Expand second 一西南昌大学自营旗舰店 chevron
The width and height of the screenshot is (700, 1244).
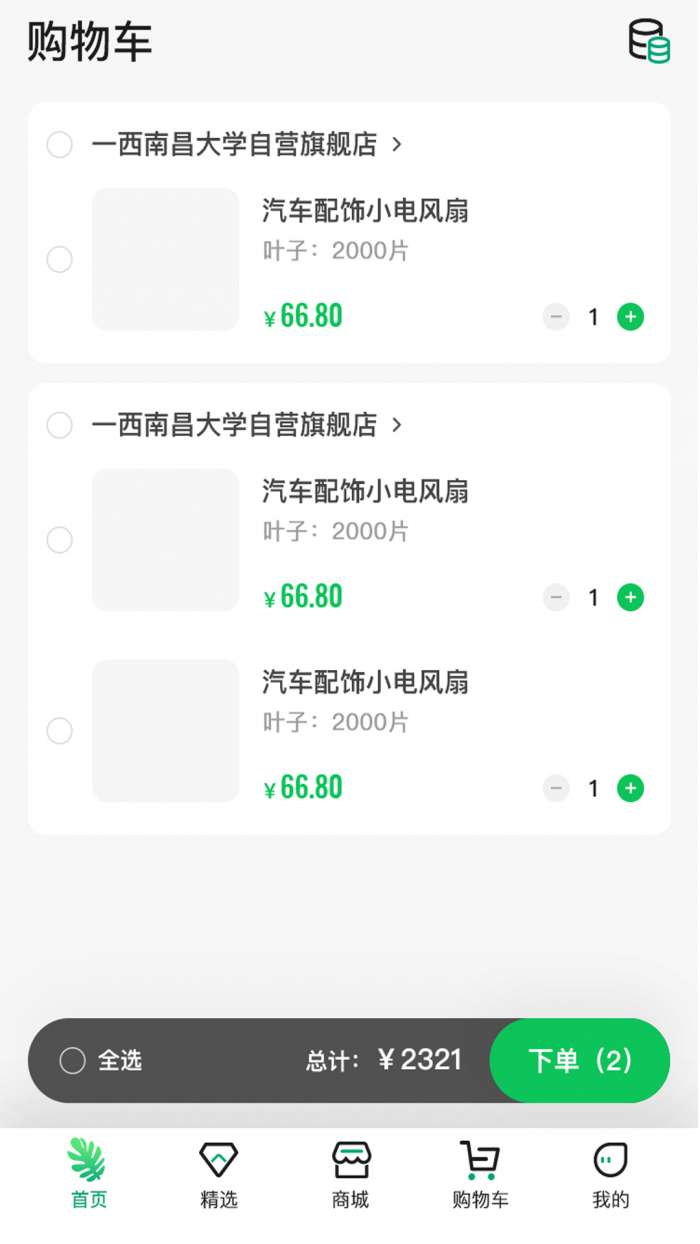[397, 425]
